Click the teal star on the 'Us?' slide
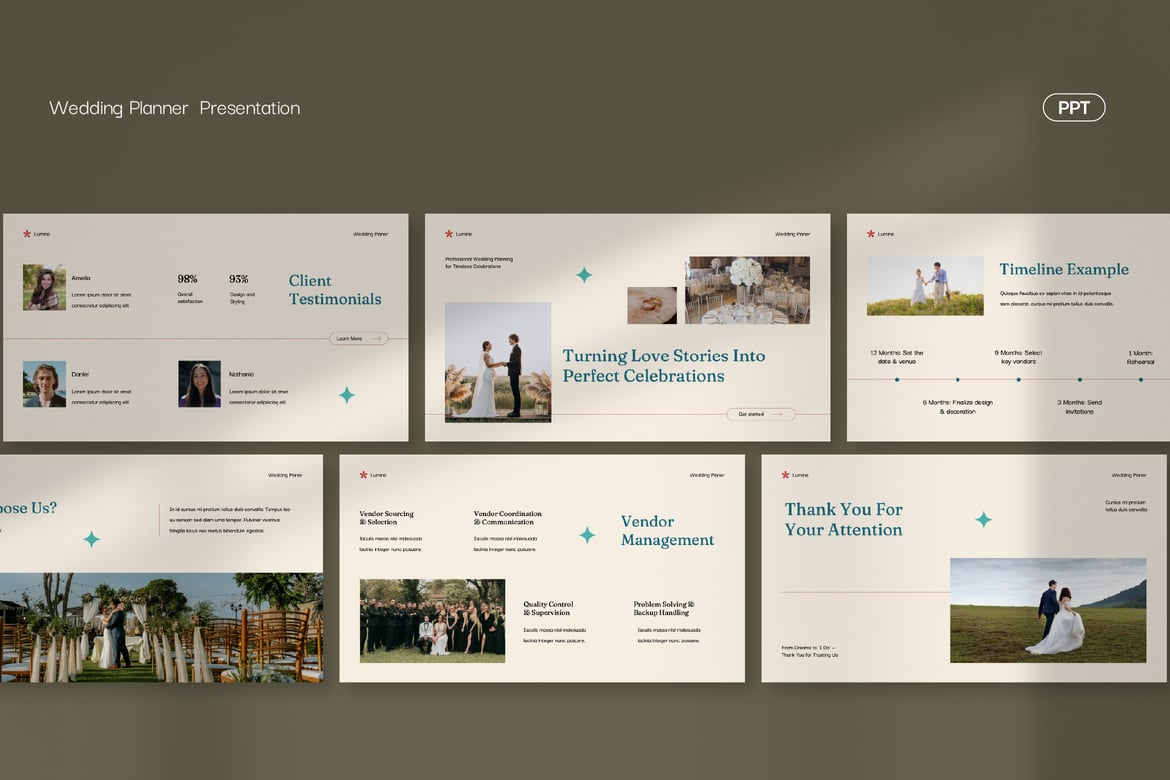Viewport: 1170px width, 780px height. coord(92,539)
